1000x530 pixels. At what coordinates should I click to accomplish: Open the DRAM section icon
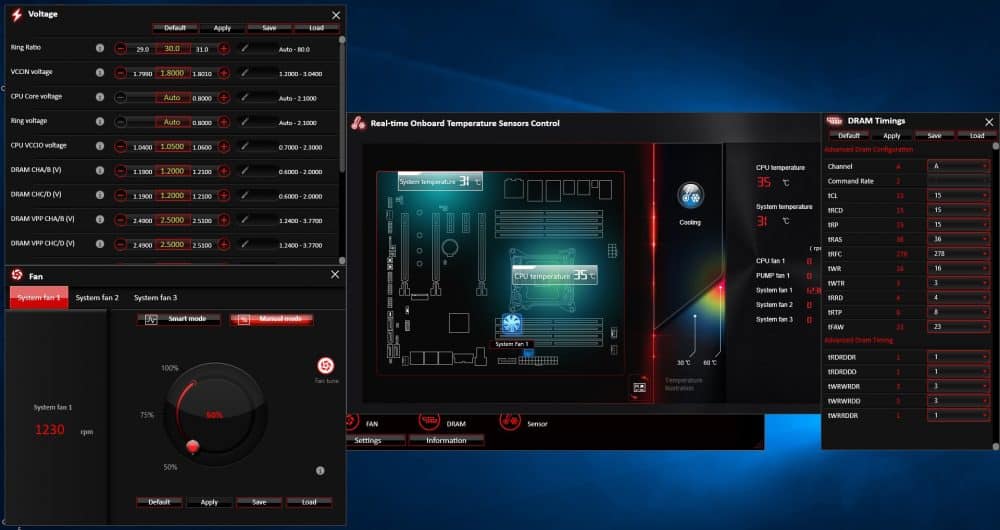point(429,422)
